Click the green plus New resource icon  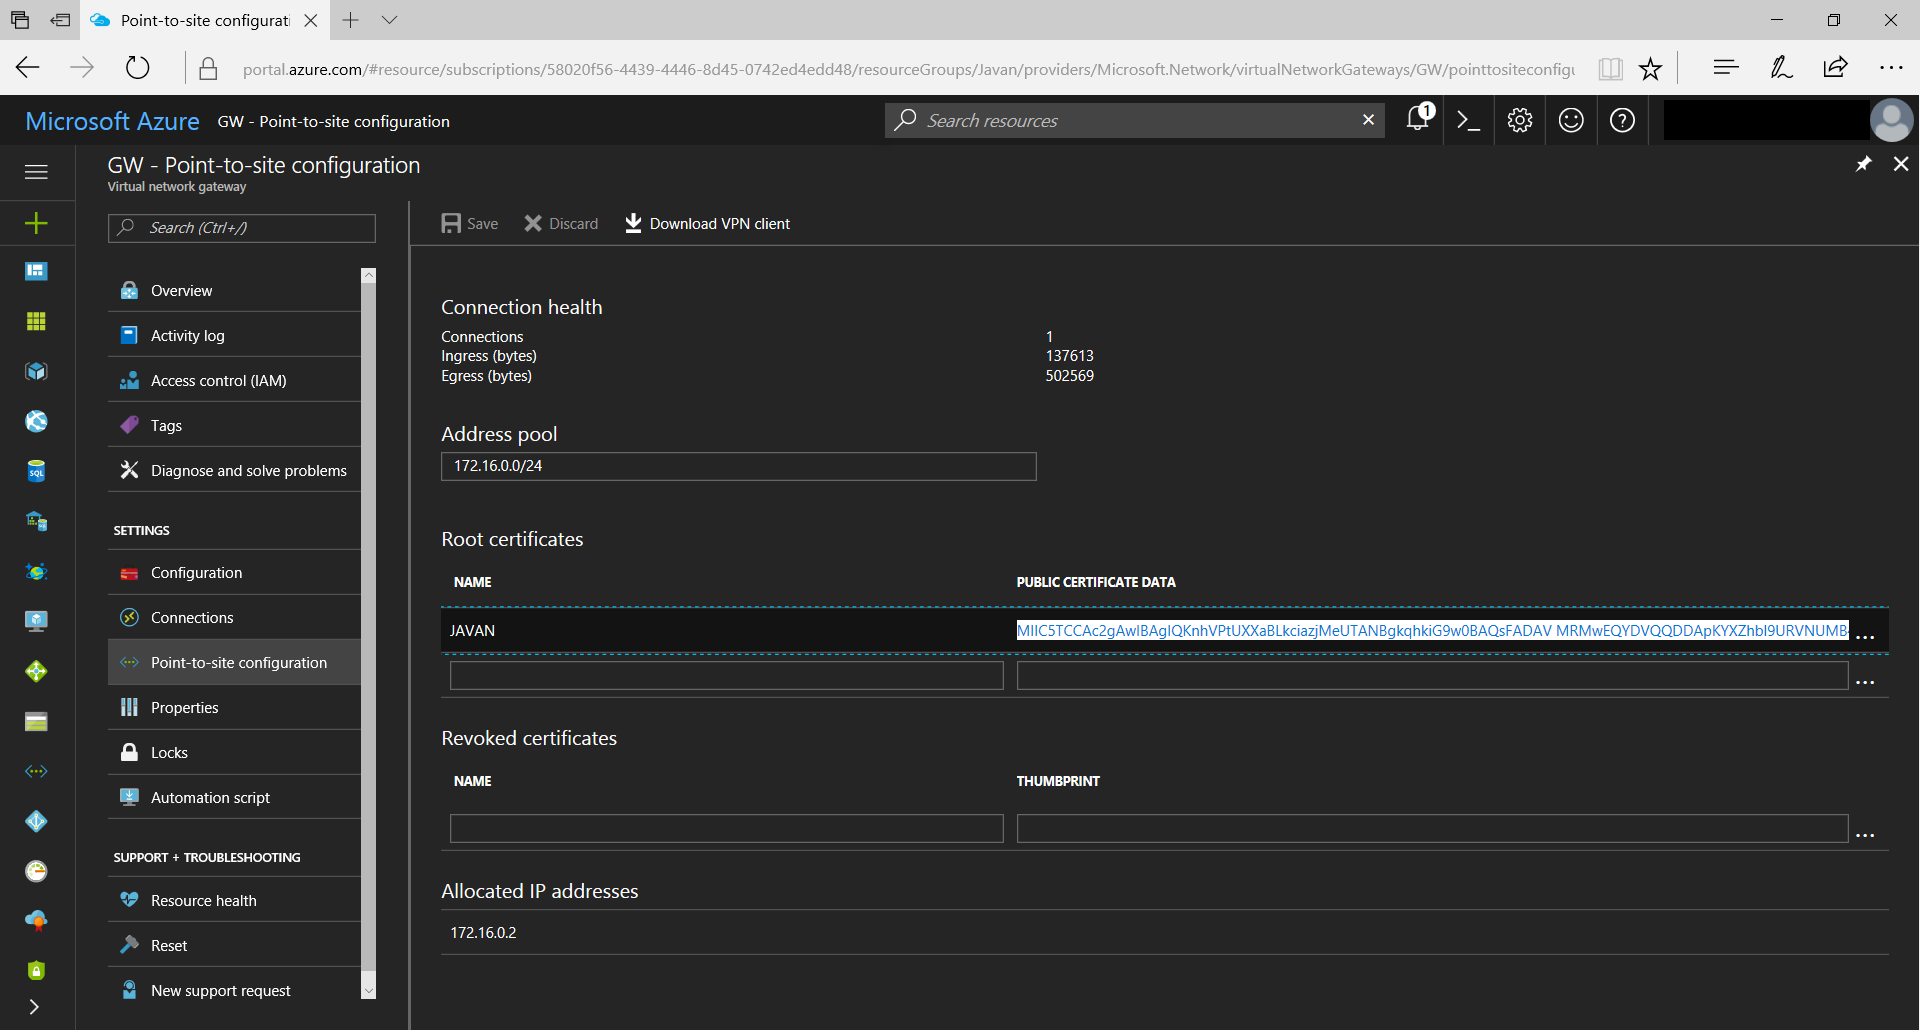(36, 223)
